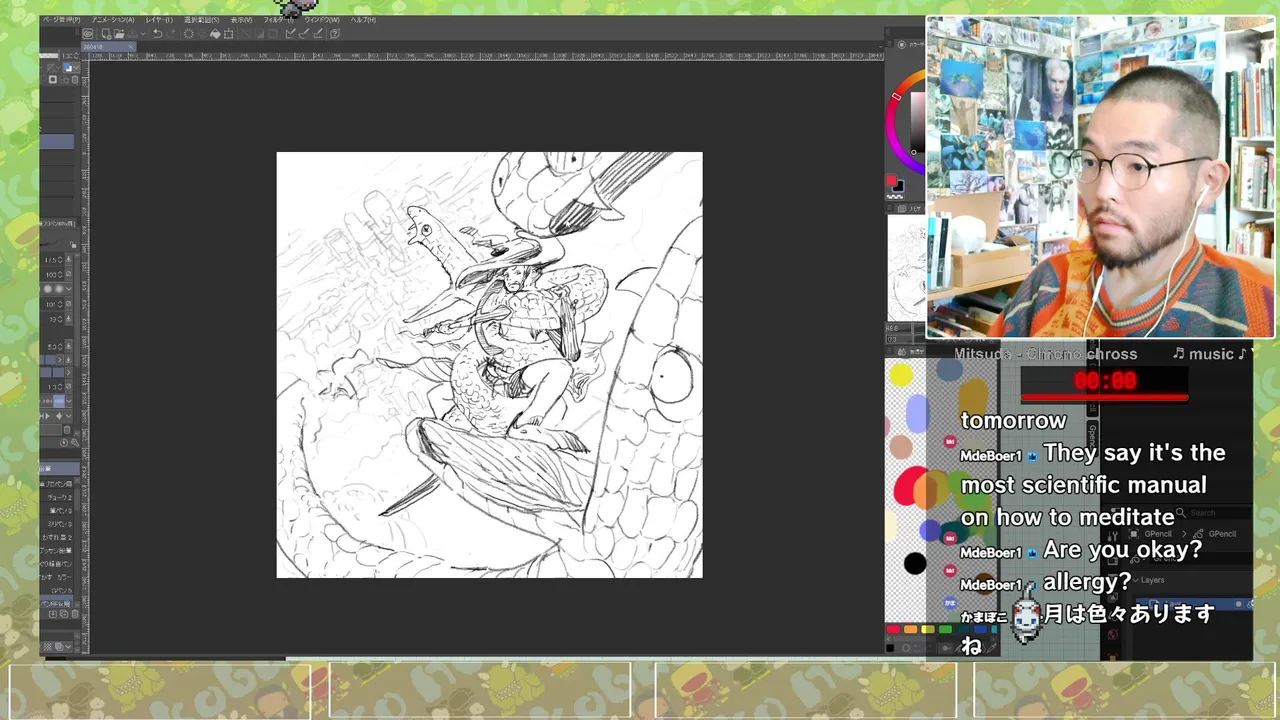
Task: Open the レイヤー(L) menu
Action: (x=159, y=20)
